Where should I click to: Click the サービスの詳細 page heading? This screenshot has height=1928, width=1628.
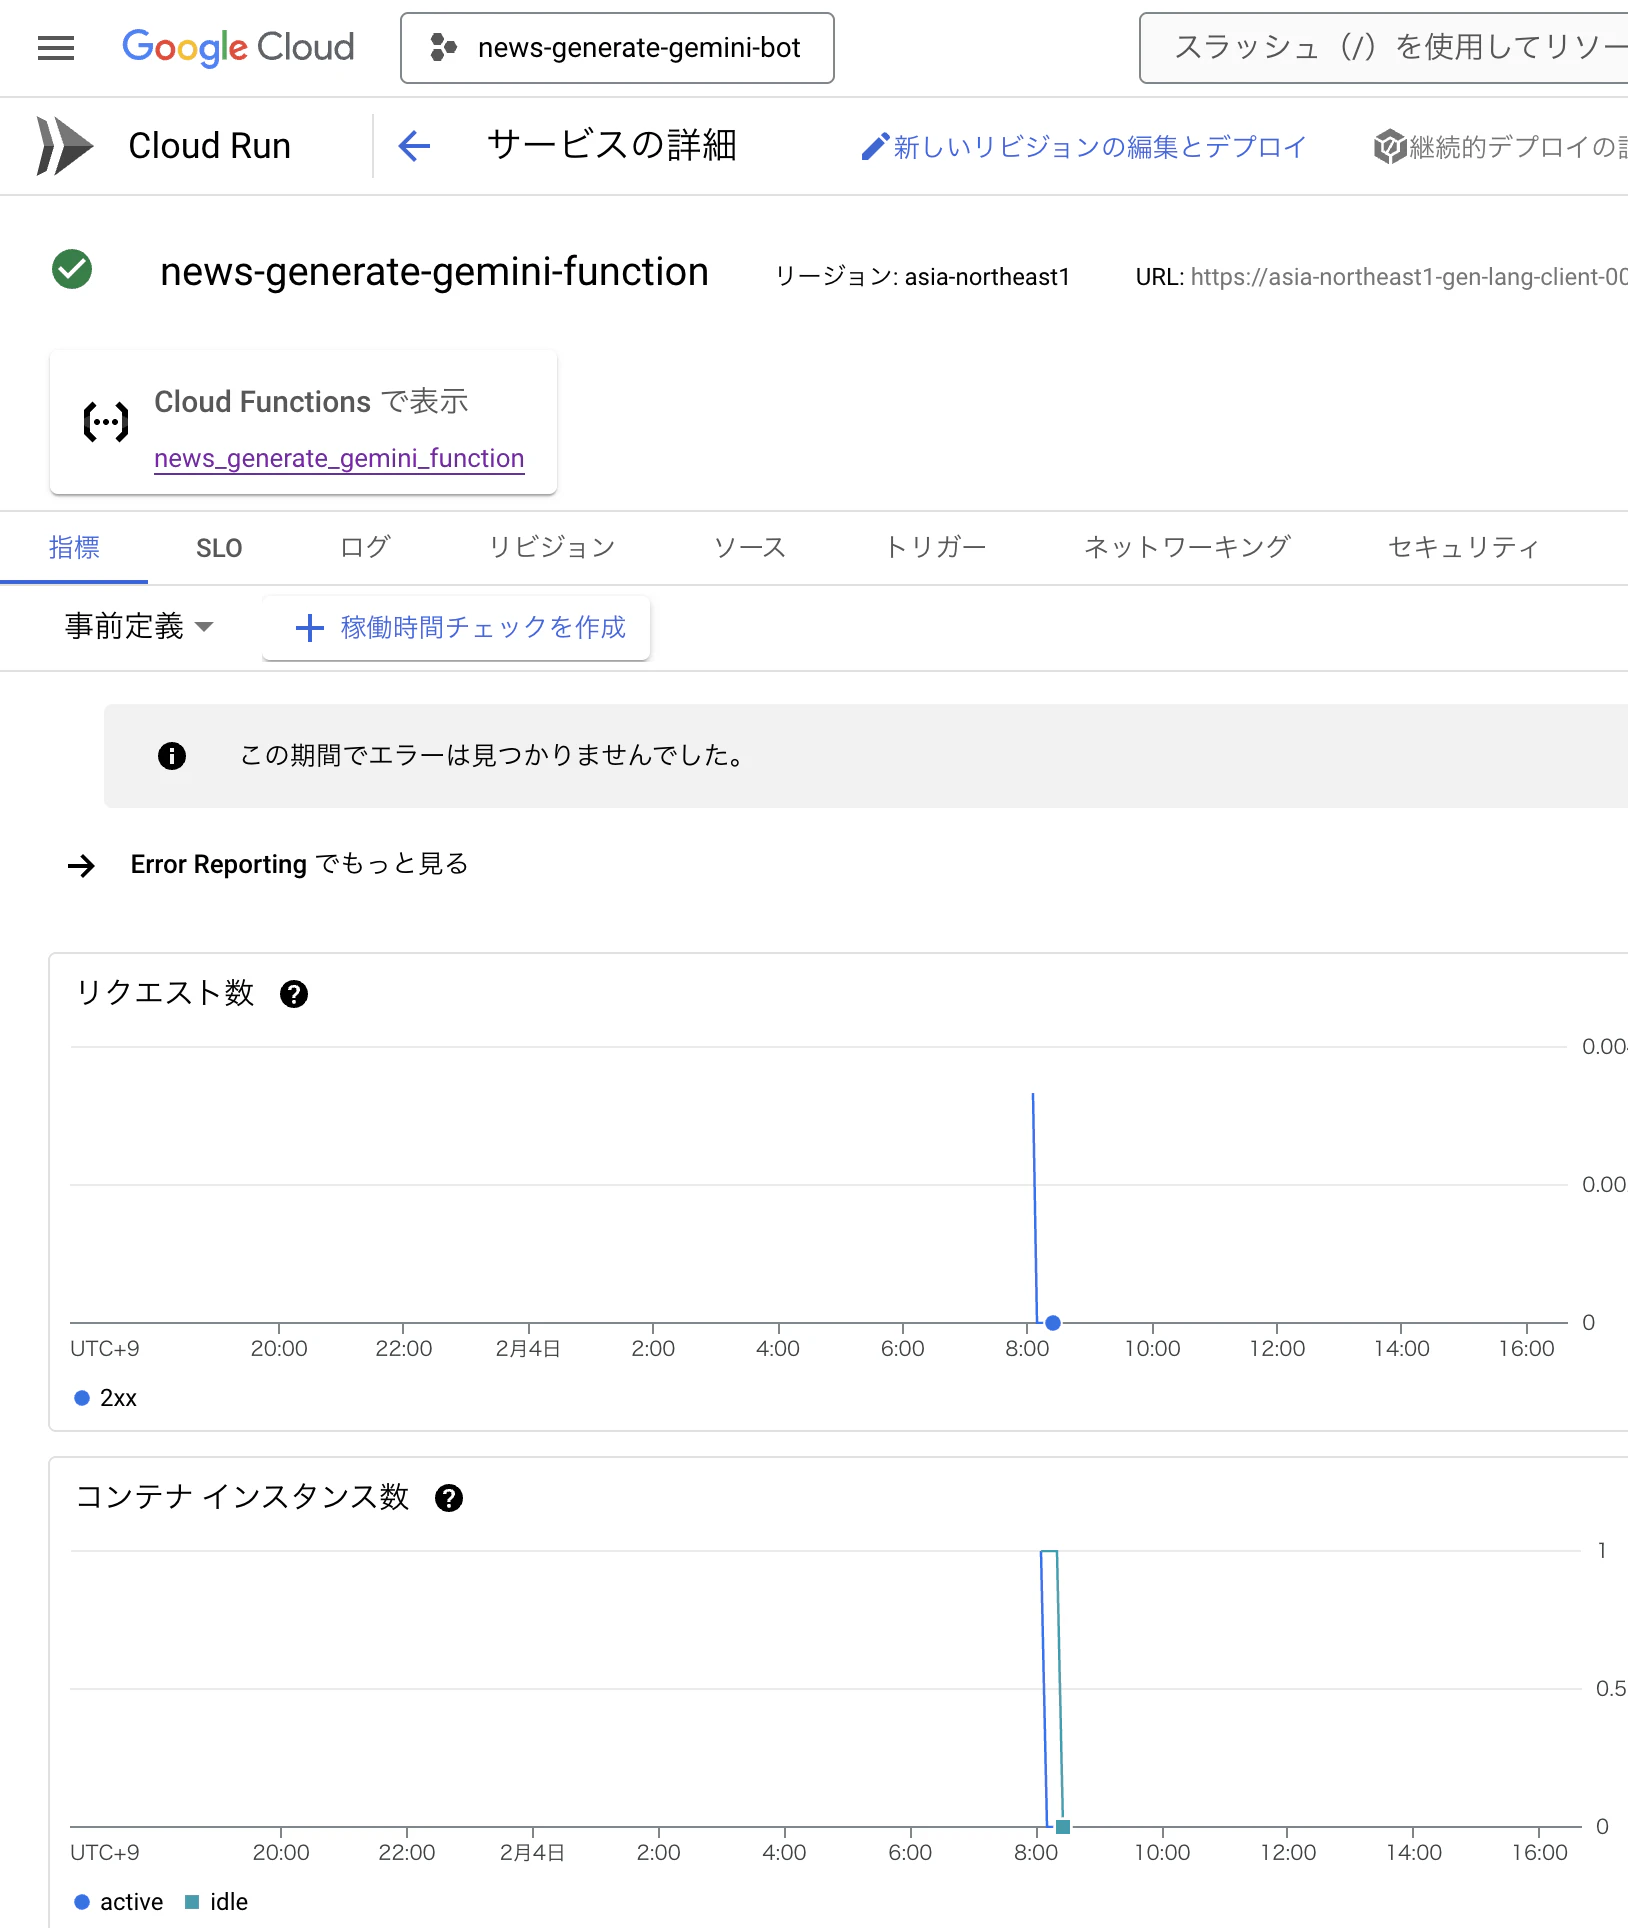[x=612, y=146]
